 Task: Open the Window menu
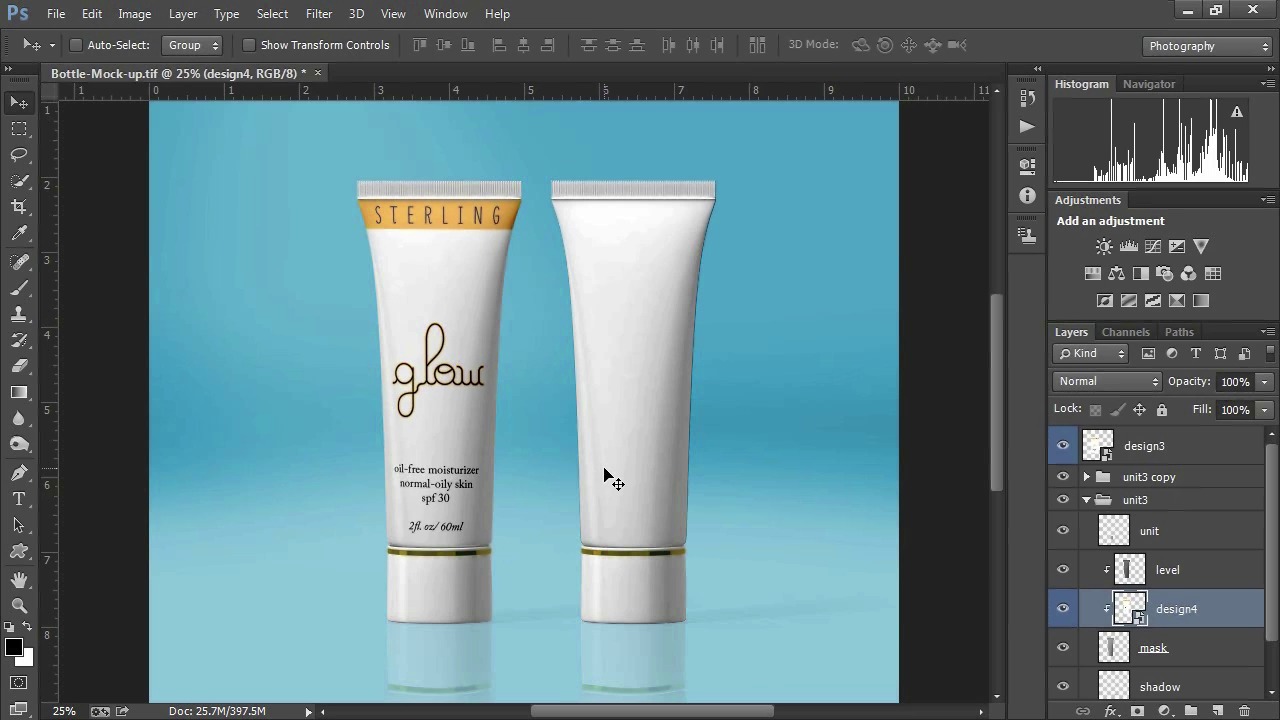(x=445, y=14)
